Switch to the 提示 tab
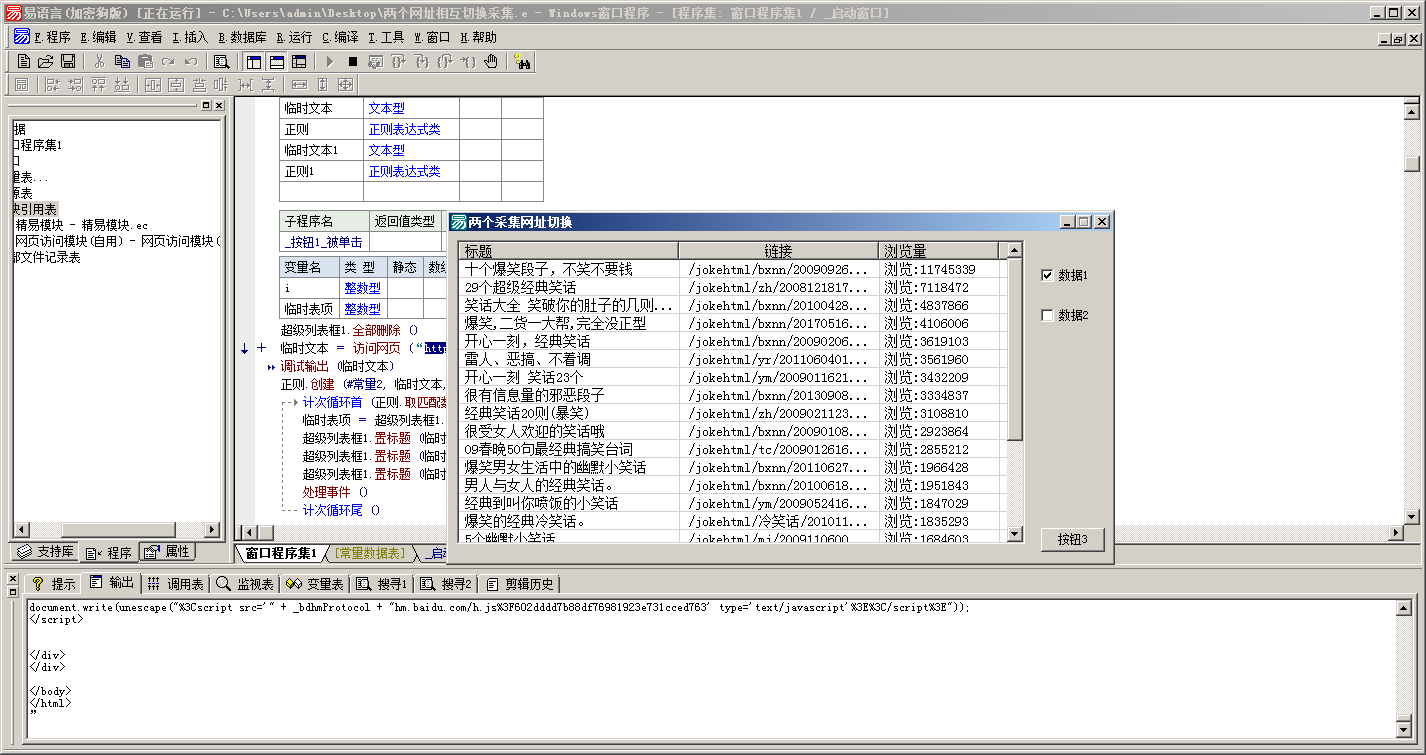 54,583
